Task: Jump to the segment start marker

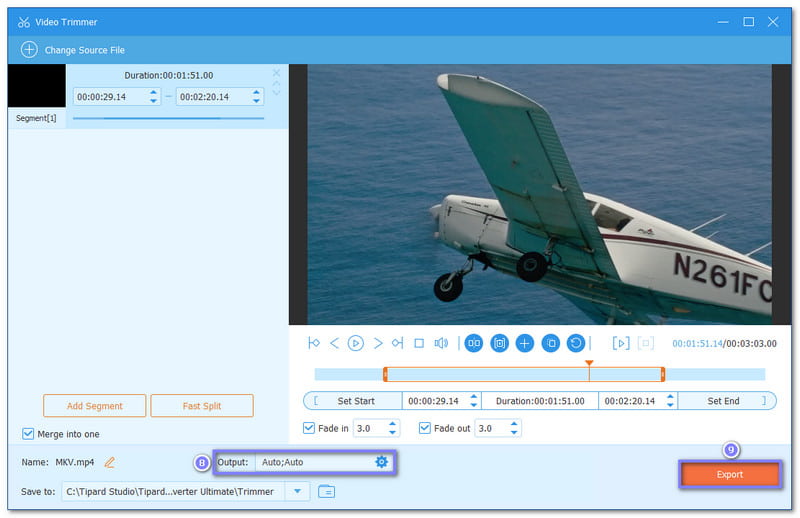Action: [314, 343]
